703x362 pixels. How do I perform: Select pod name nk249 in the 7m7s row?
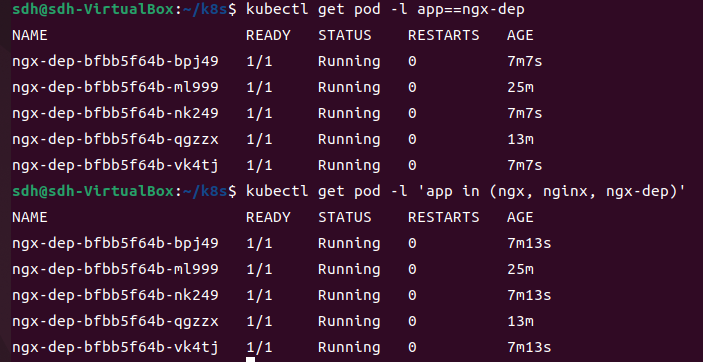point(115,113)
